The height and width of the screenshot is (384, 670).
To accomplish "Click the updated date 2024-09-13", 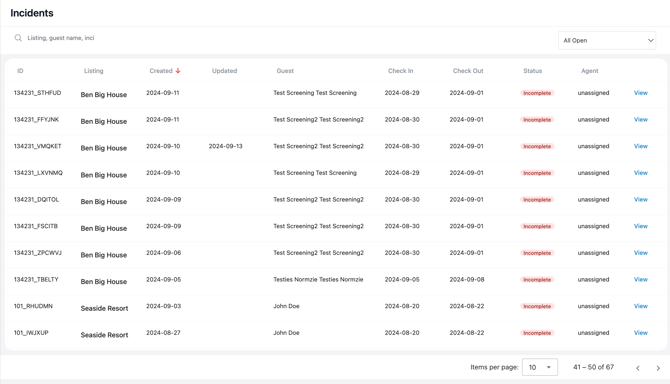I will (x=225, y=146).
